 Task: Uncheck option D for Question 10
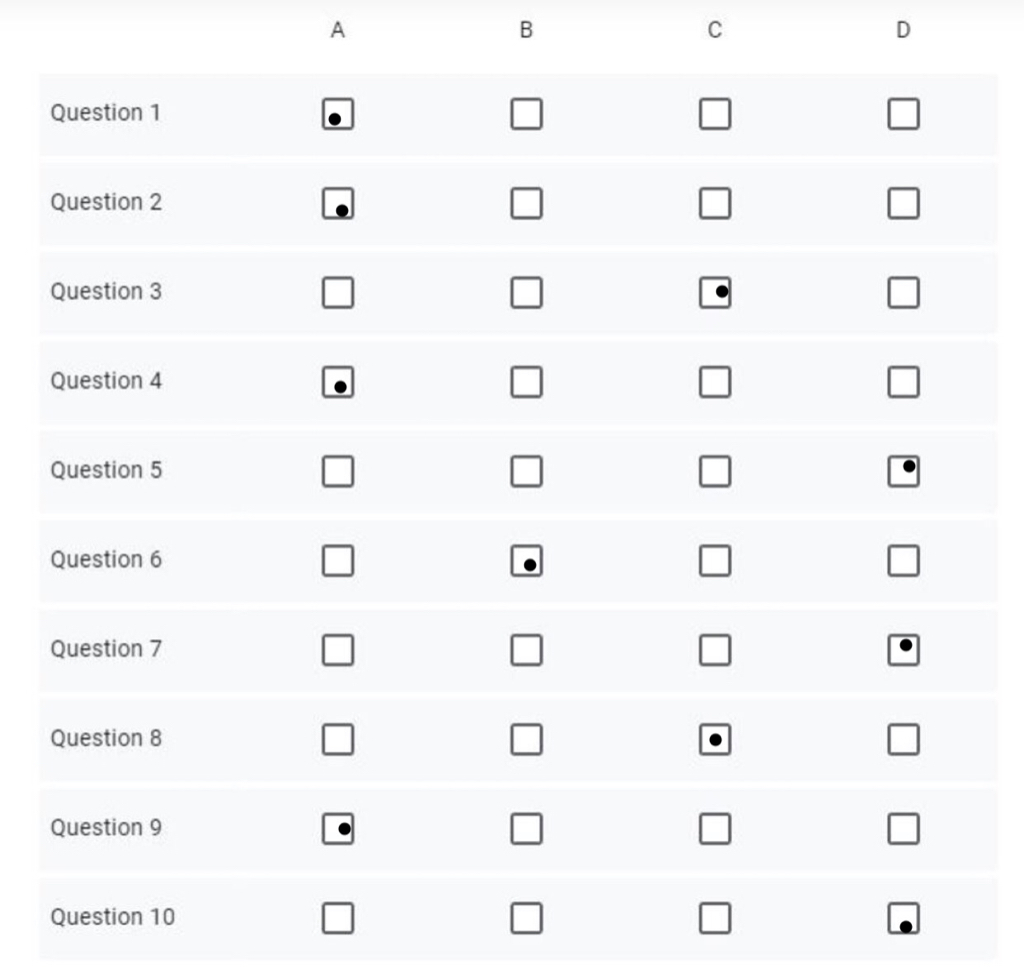coord(904,919)
